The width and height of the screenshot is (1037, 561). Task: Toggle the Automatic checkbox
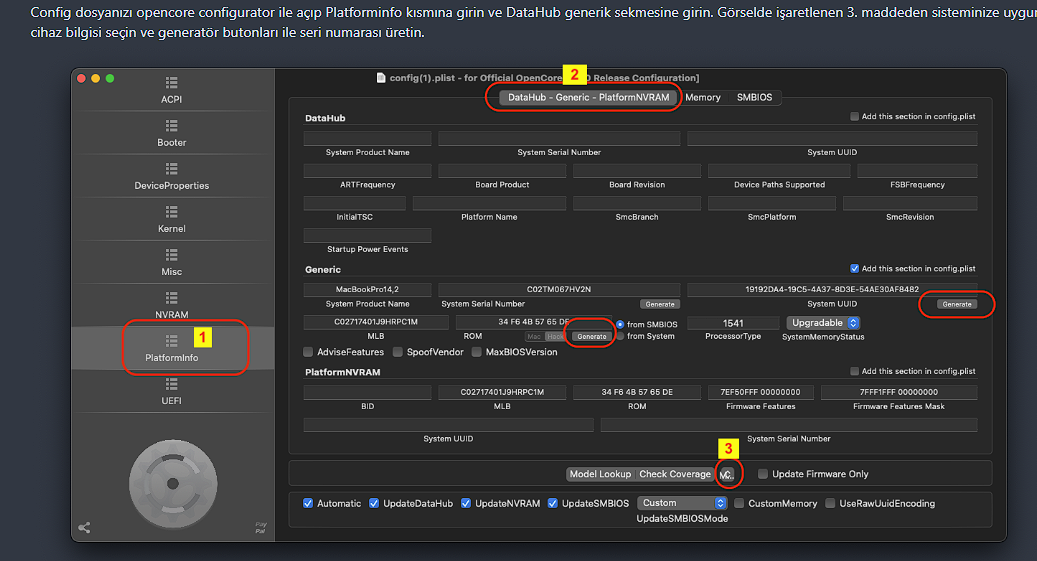point(308,503)
